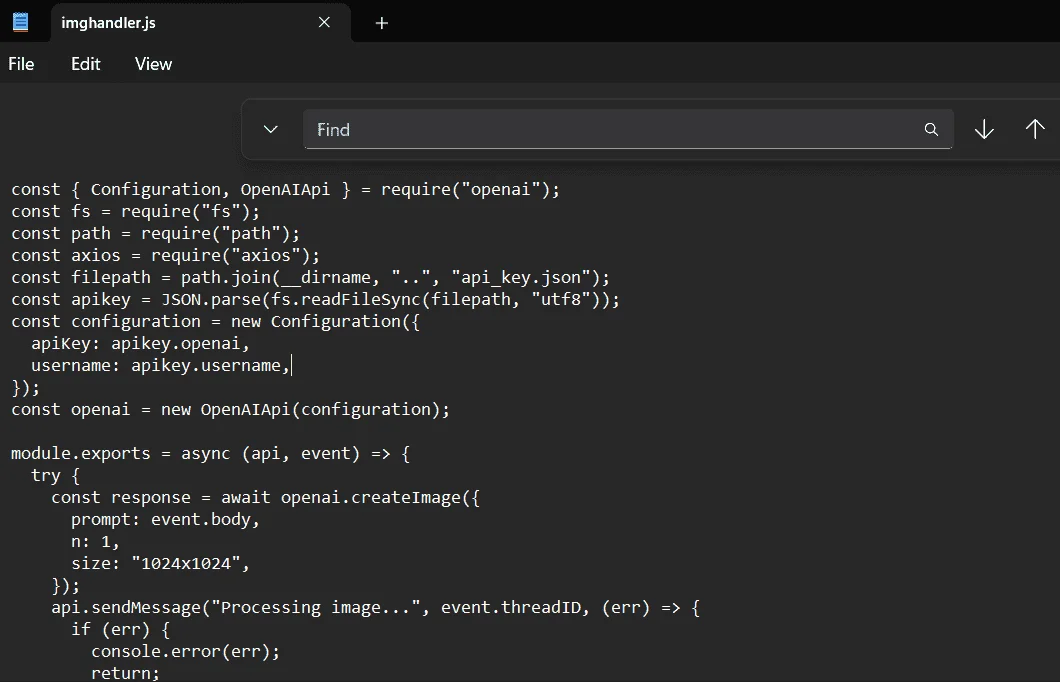Click 'openai.createImage({' text
This screenshot has height=682, width=1060.
point(380,497)
